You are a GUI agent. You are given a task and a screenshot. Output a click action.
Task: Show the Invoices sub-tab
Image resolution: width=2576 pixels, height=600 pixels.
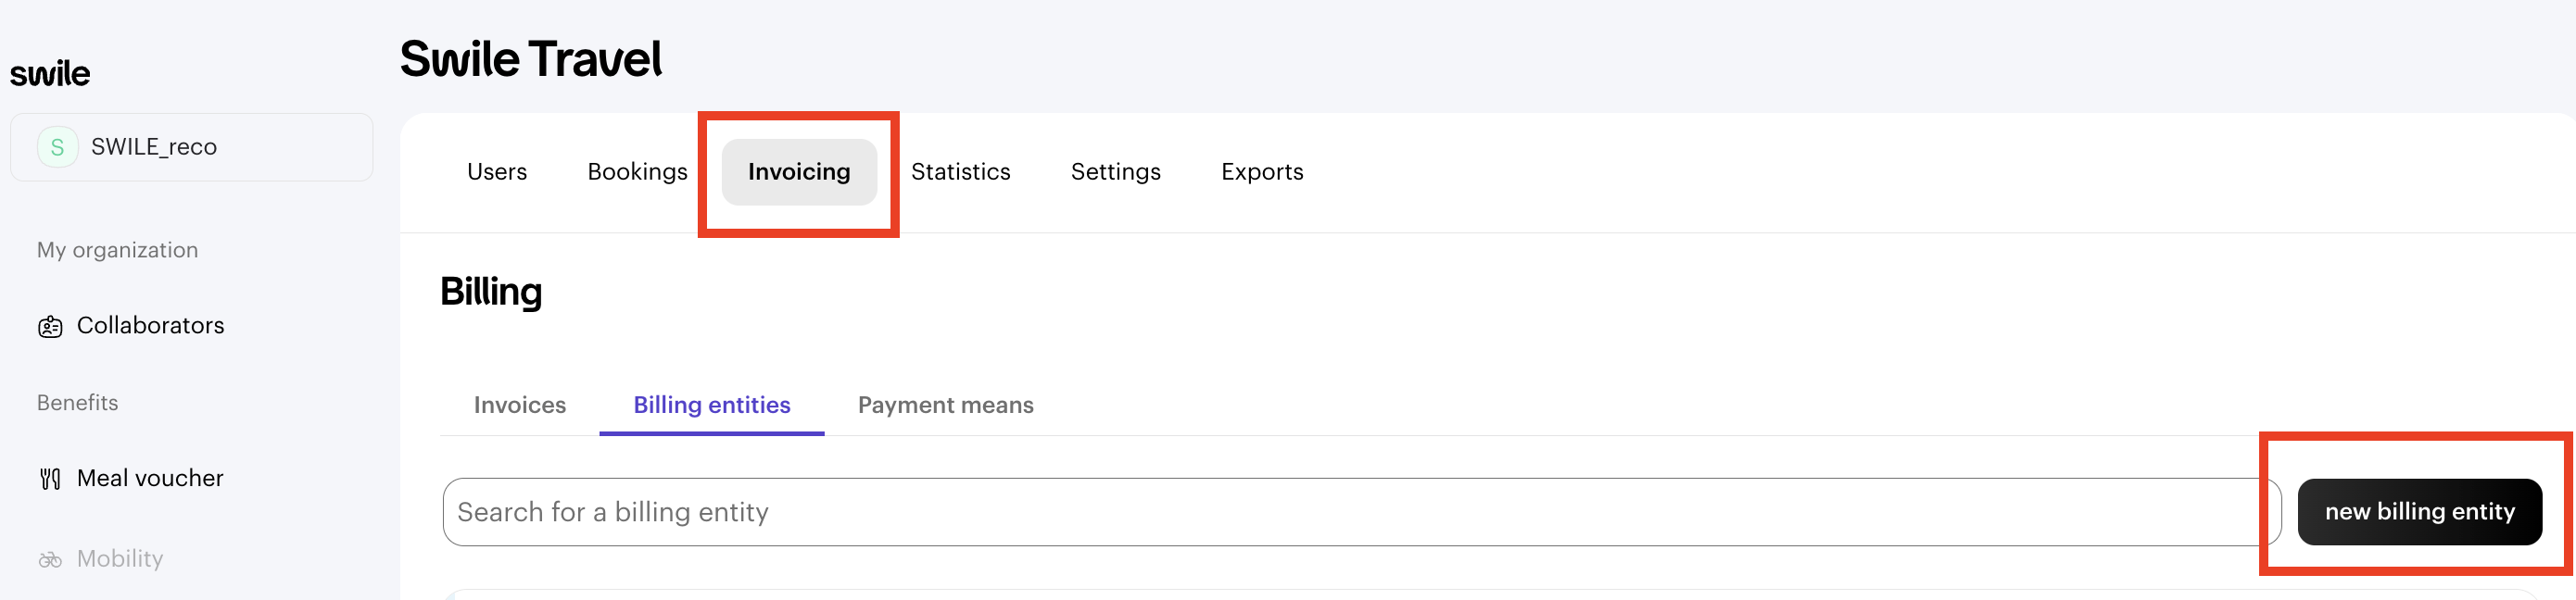[519, 405]
